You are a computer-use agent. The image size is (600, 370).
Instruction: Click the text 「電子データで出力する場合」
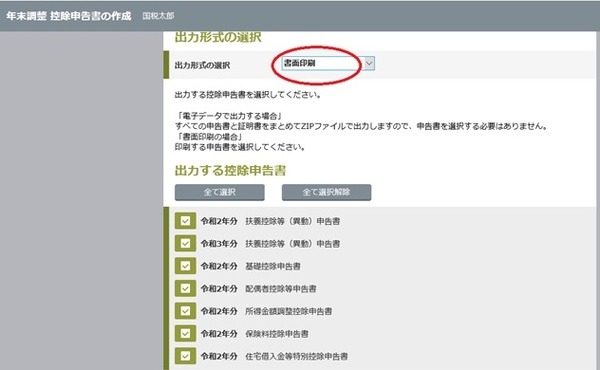pos(229,116)
